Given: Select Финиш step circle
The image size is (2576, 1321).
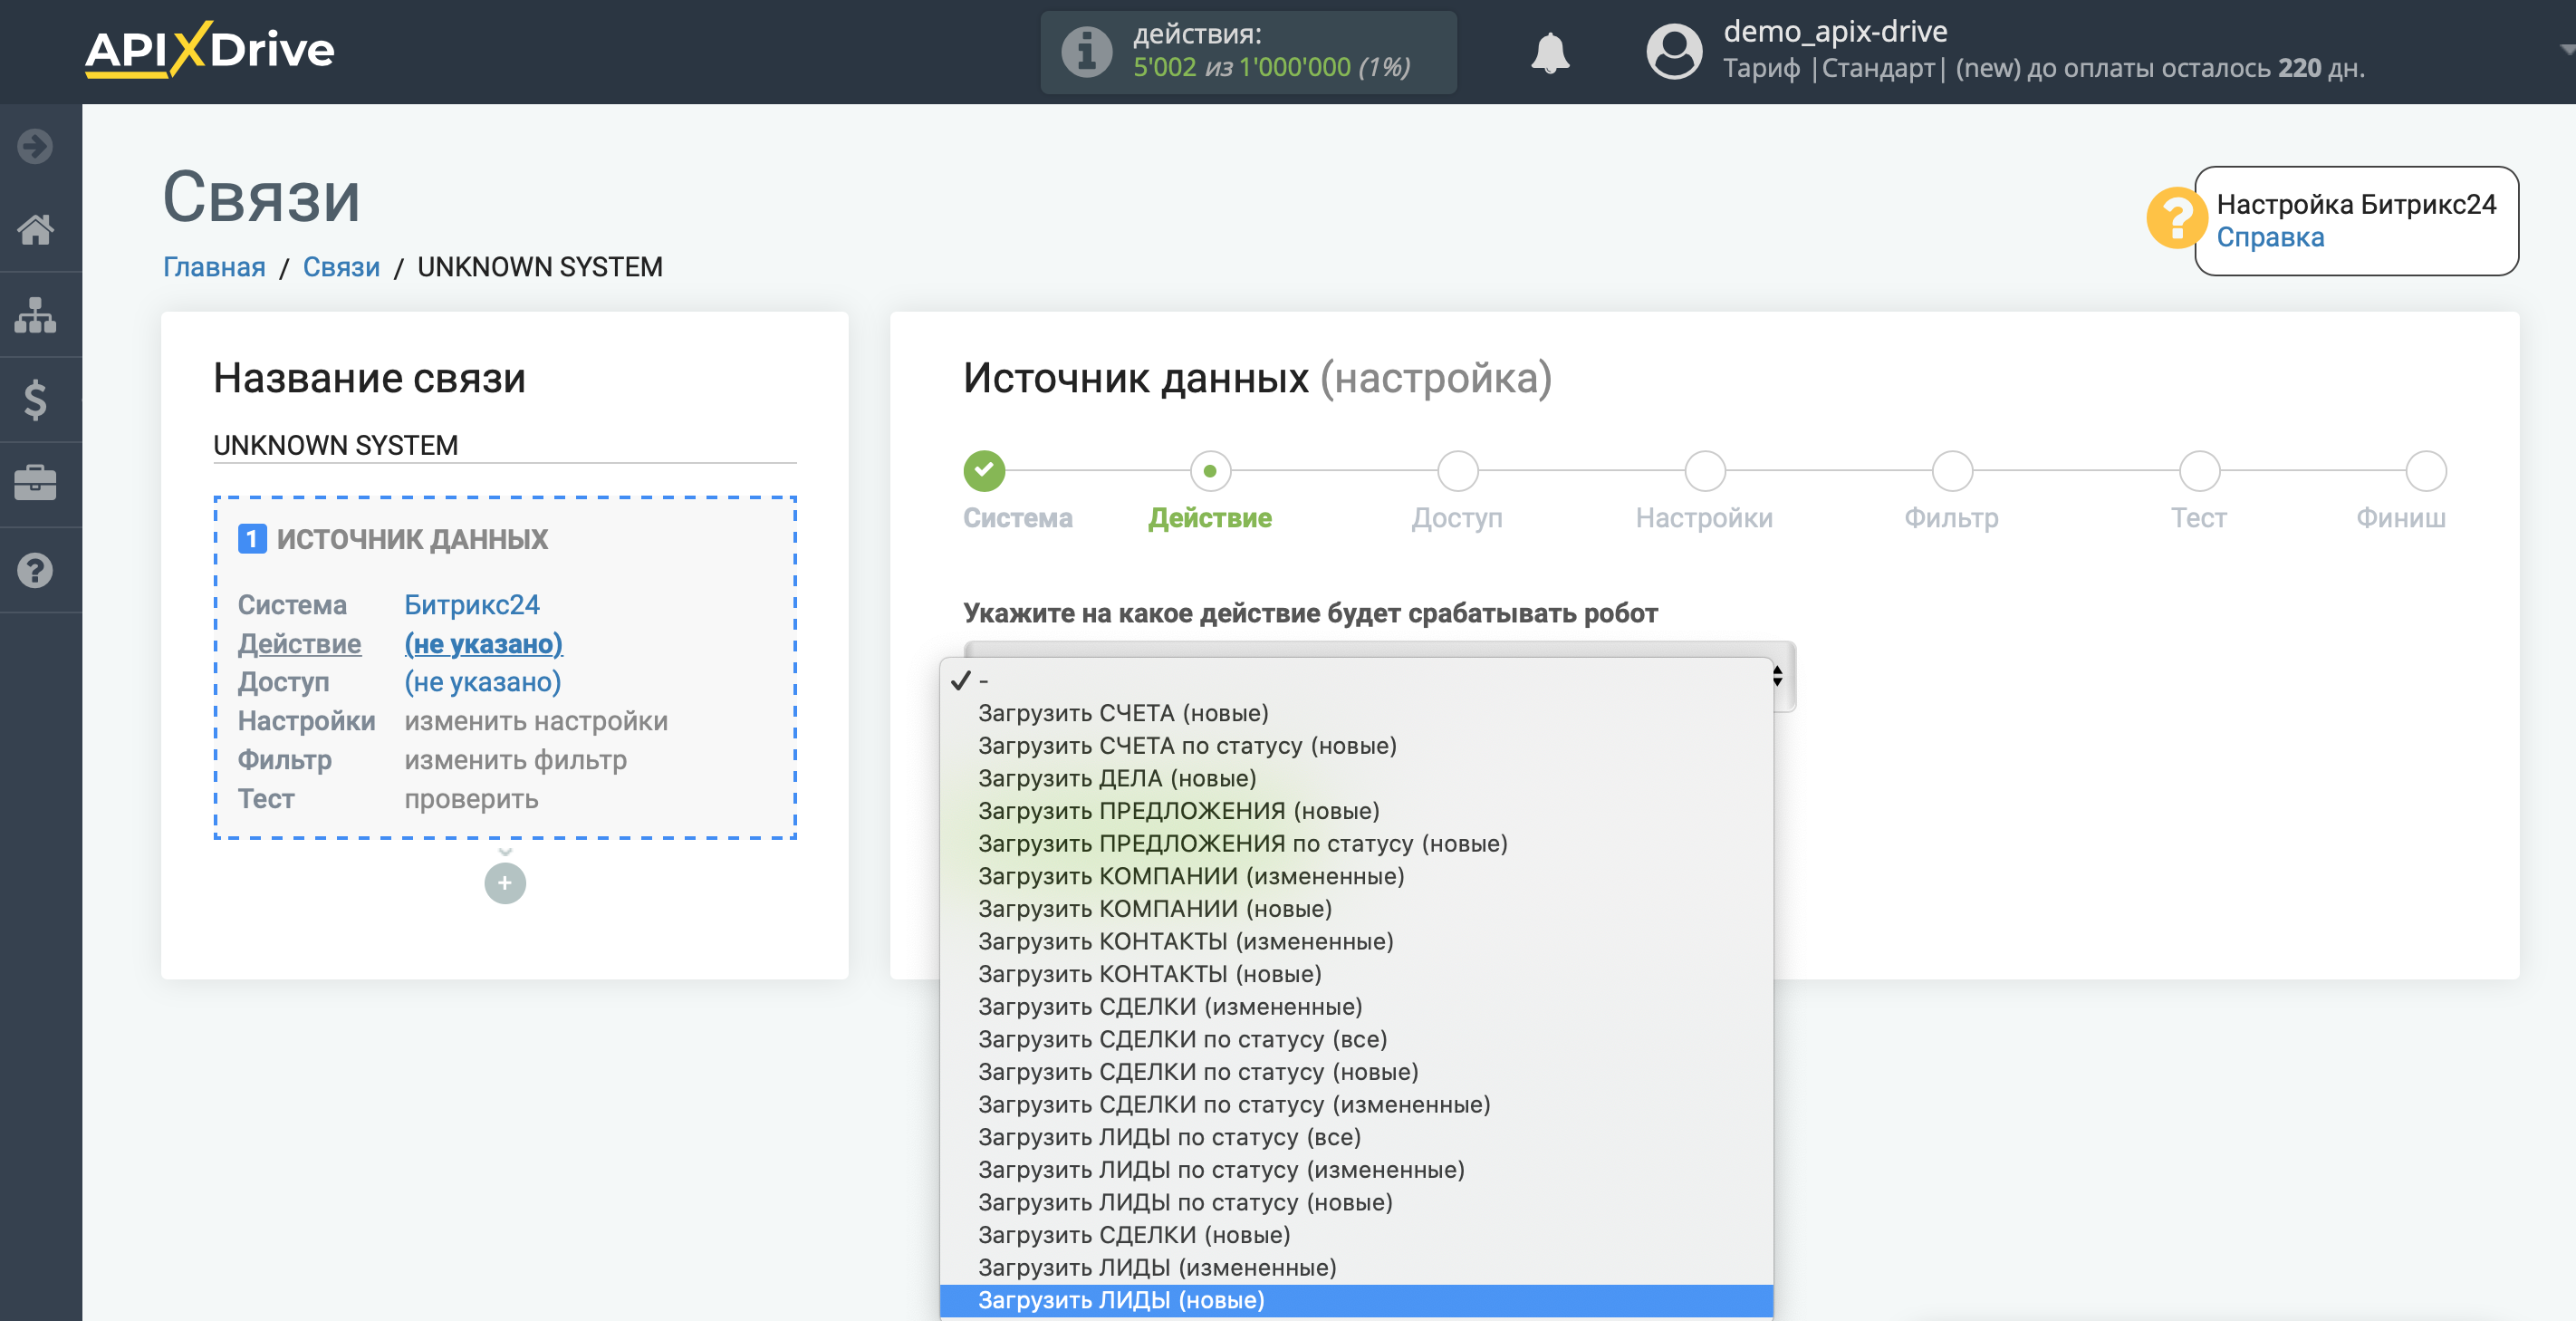Looking at the screenshot, I should coord(2425,471).
